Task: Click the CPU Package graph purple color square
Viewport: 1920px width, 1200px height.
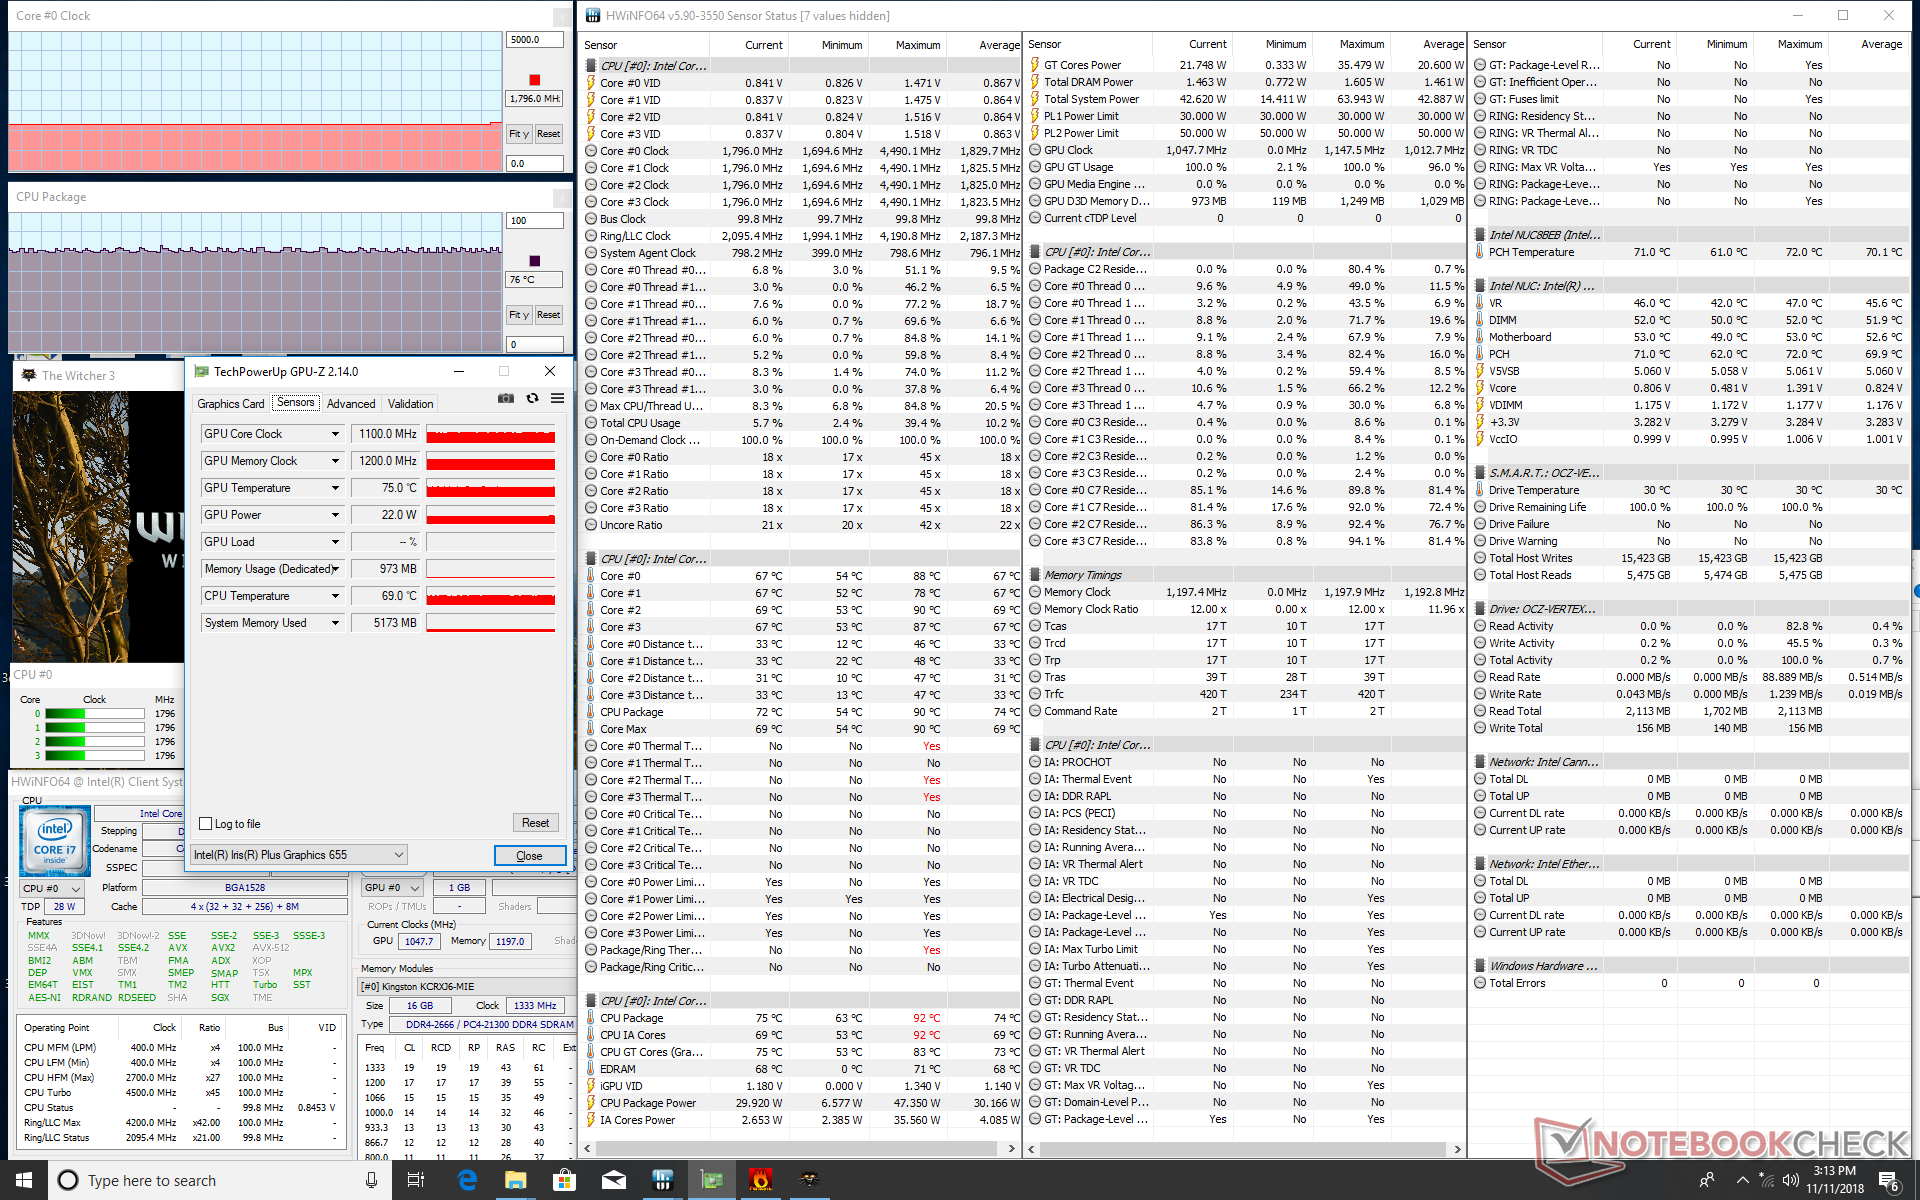Action: tap(535, 261)
